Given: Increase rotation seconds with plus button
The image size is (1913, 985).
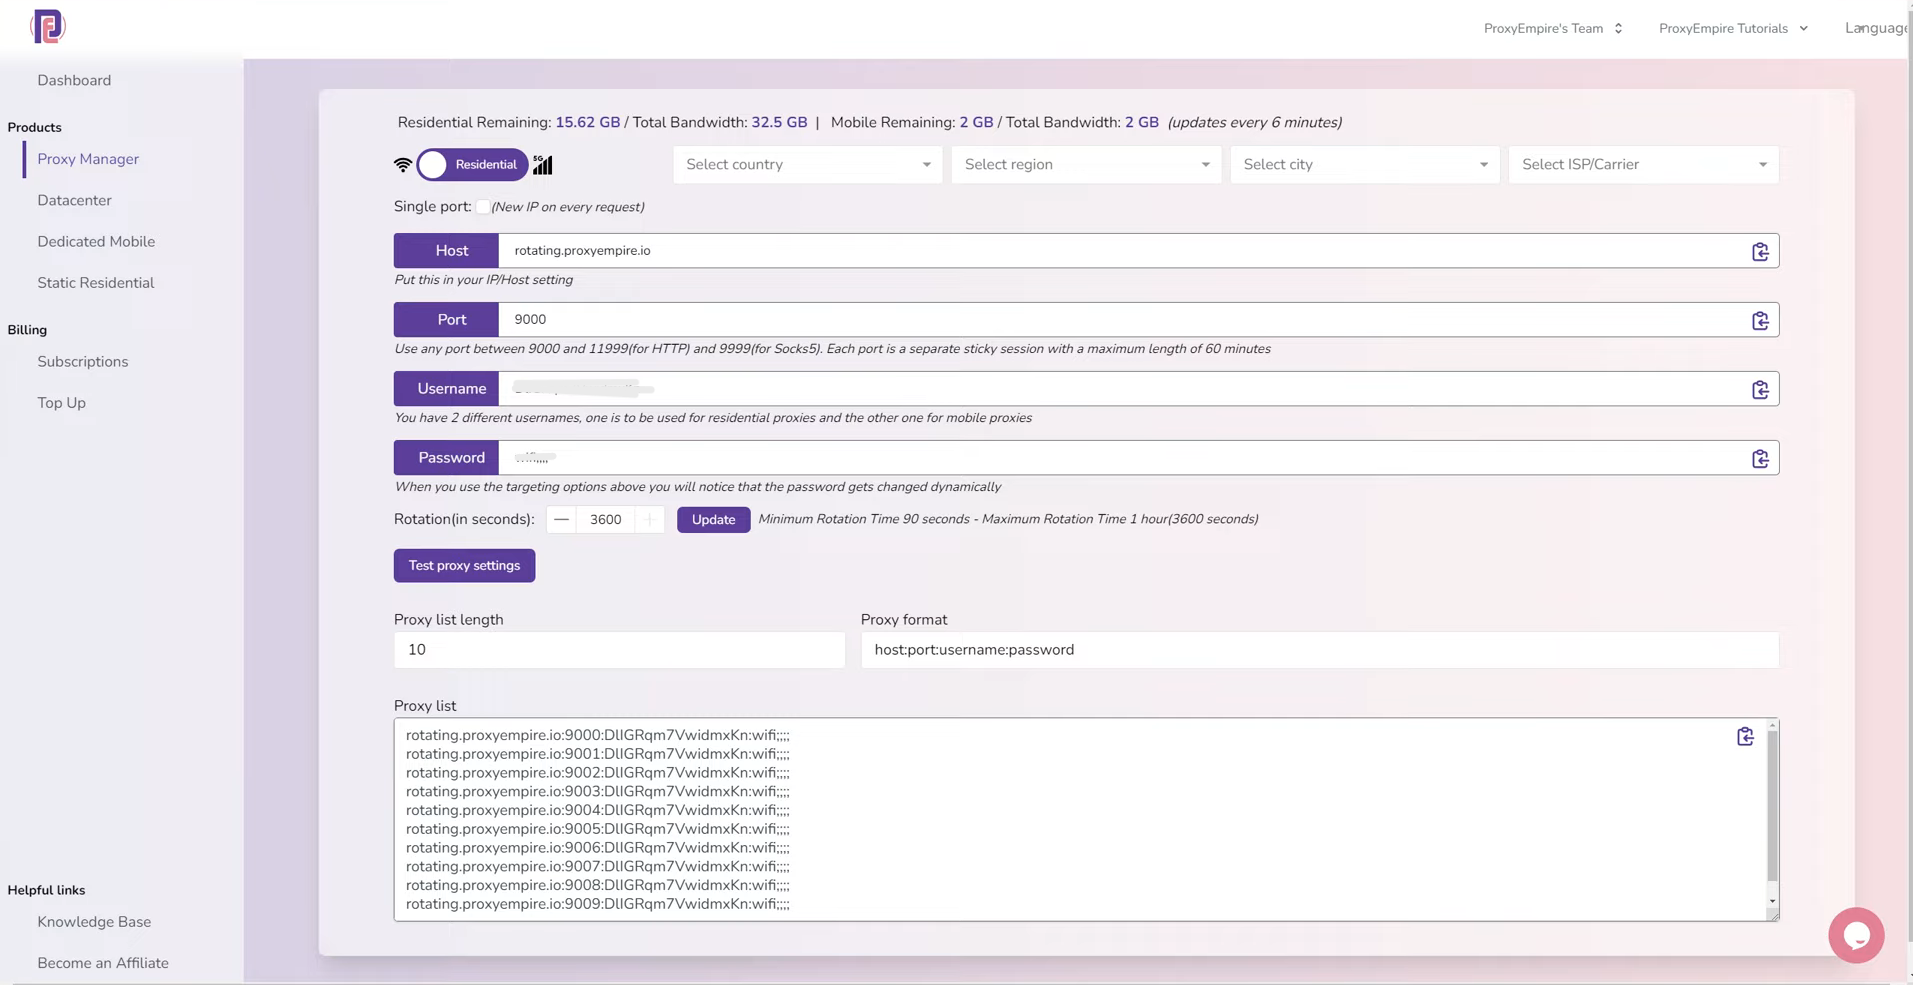Looking at the screenshot, I should tap(650, 519).
